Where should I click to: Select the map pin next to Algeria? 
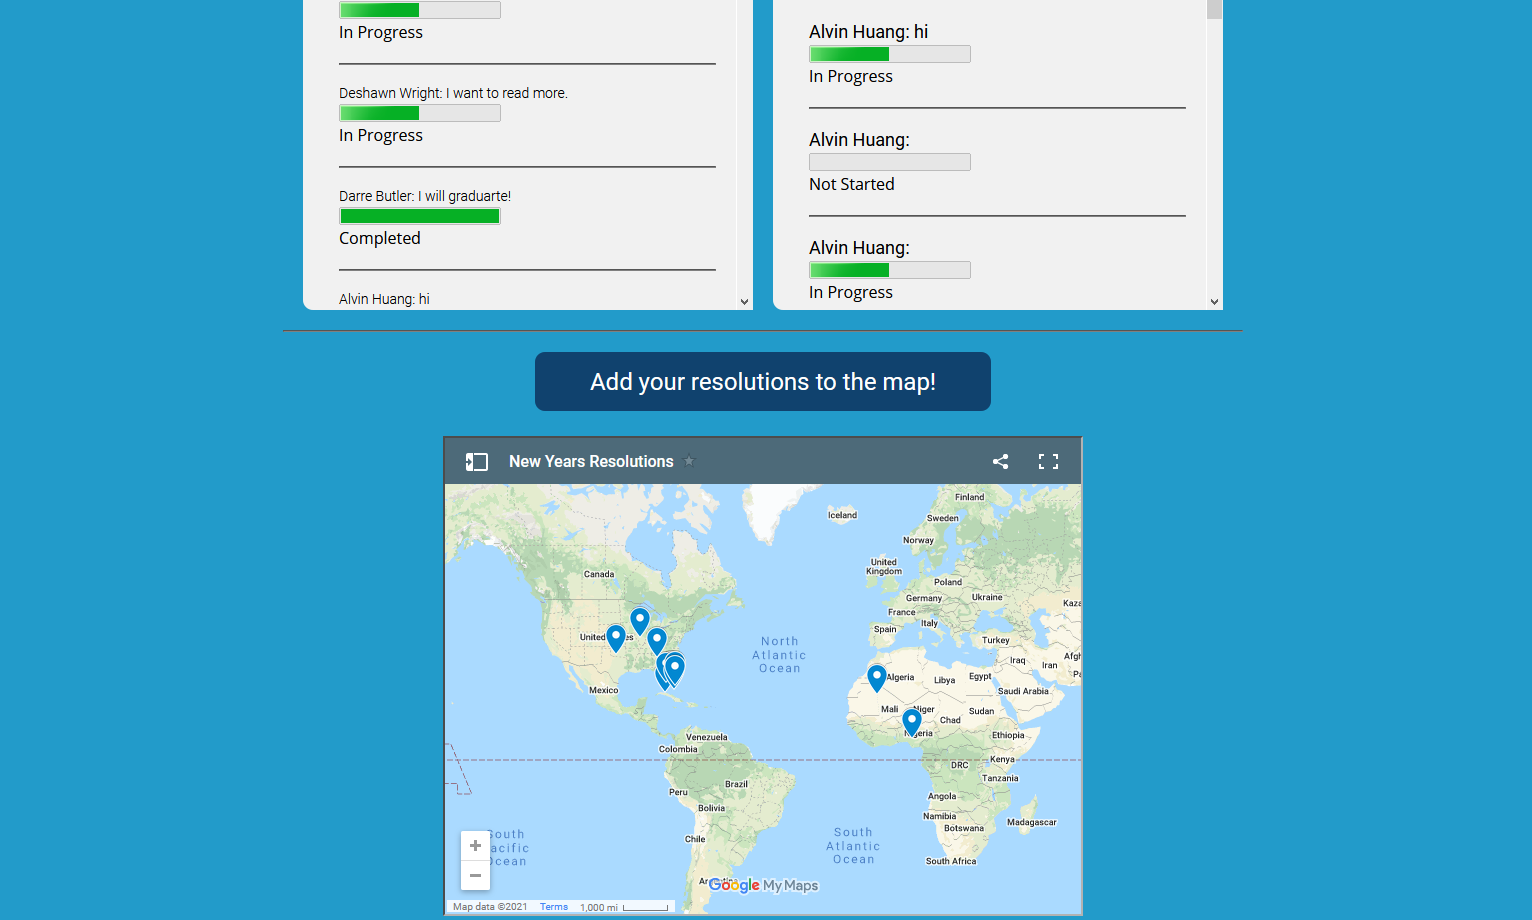(877, 677)
